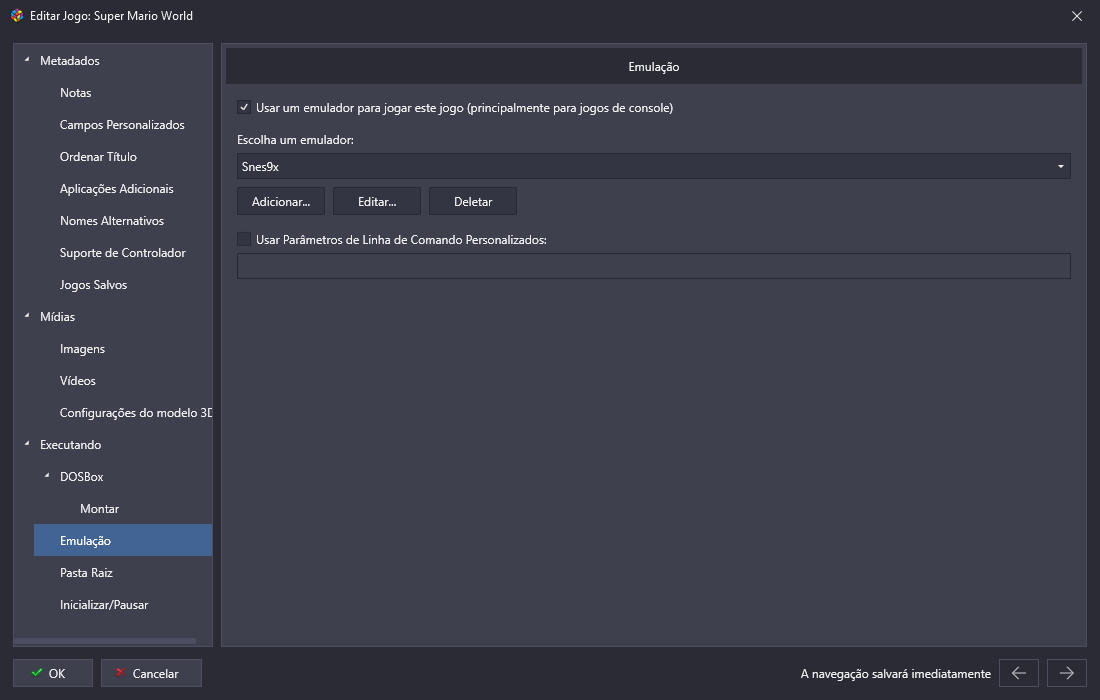This screenshot has width=1100, height=700.
Task: Click the back navigation arrow button
Action: [x=1018, y=673]
